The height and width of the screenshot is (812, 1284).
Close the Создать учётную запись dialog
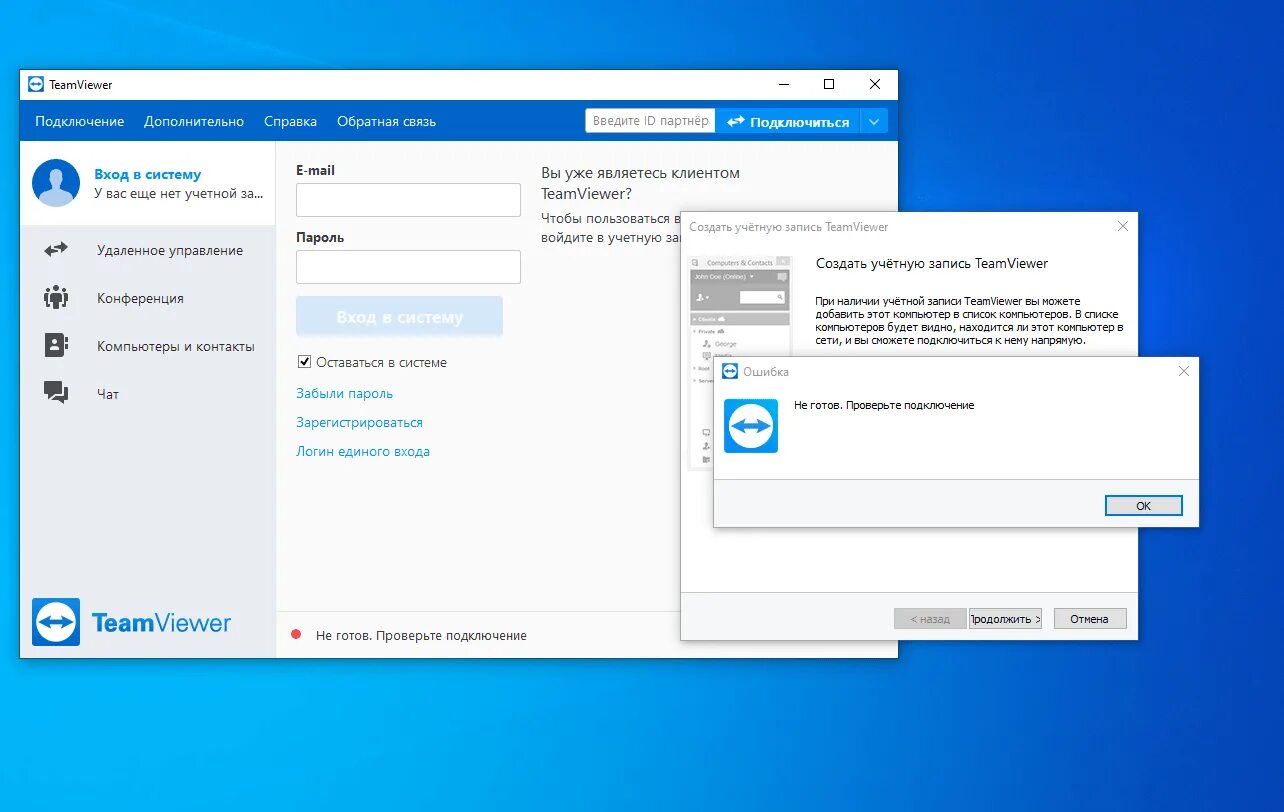pos(1123,227)
